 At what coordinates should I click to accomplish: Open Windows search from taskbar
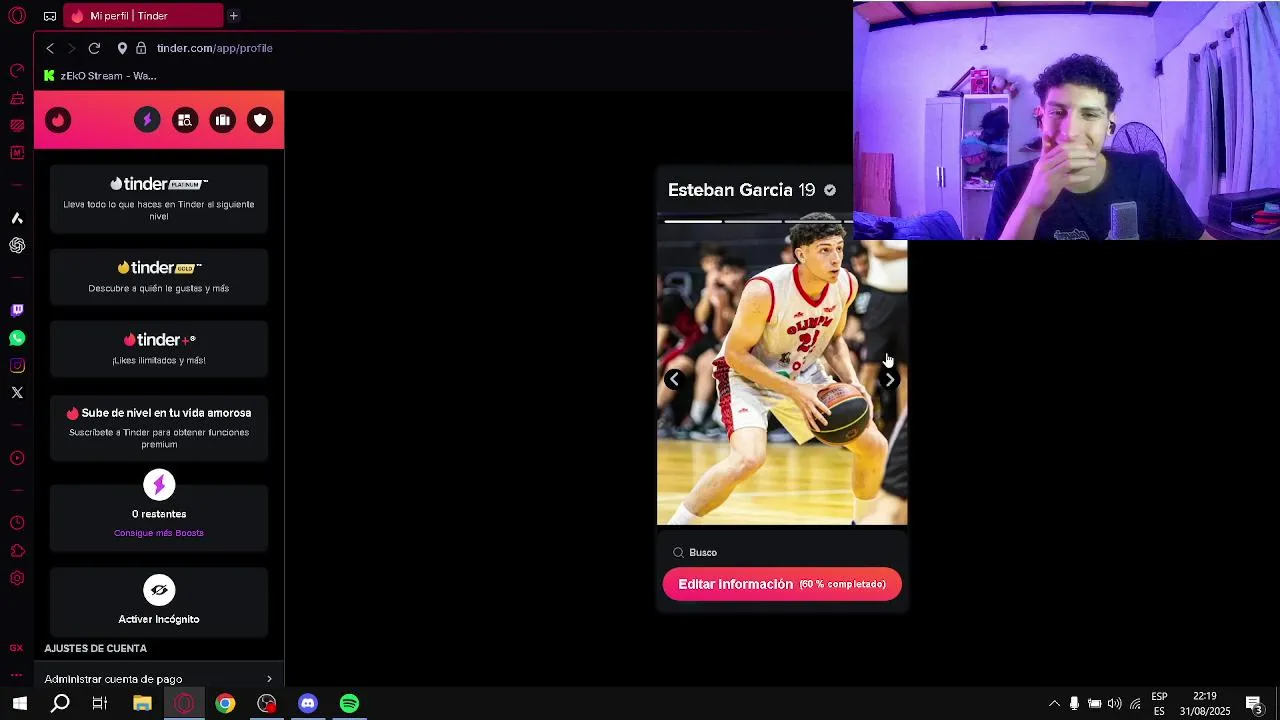click(x=60, y=704)
